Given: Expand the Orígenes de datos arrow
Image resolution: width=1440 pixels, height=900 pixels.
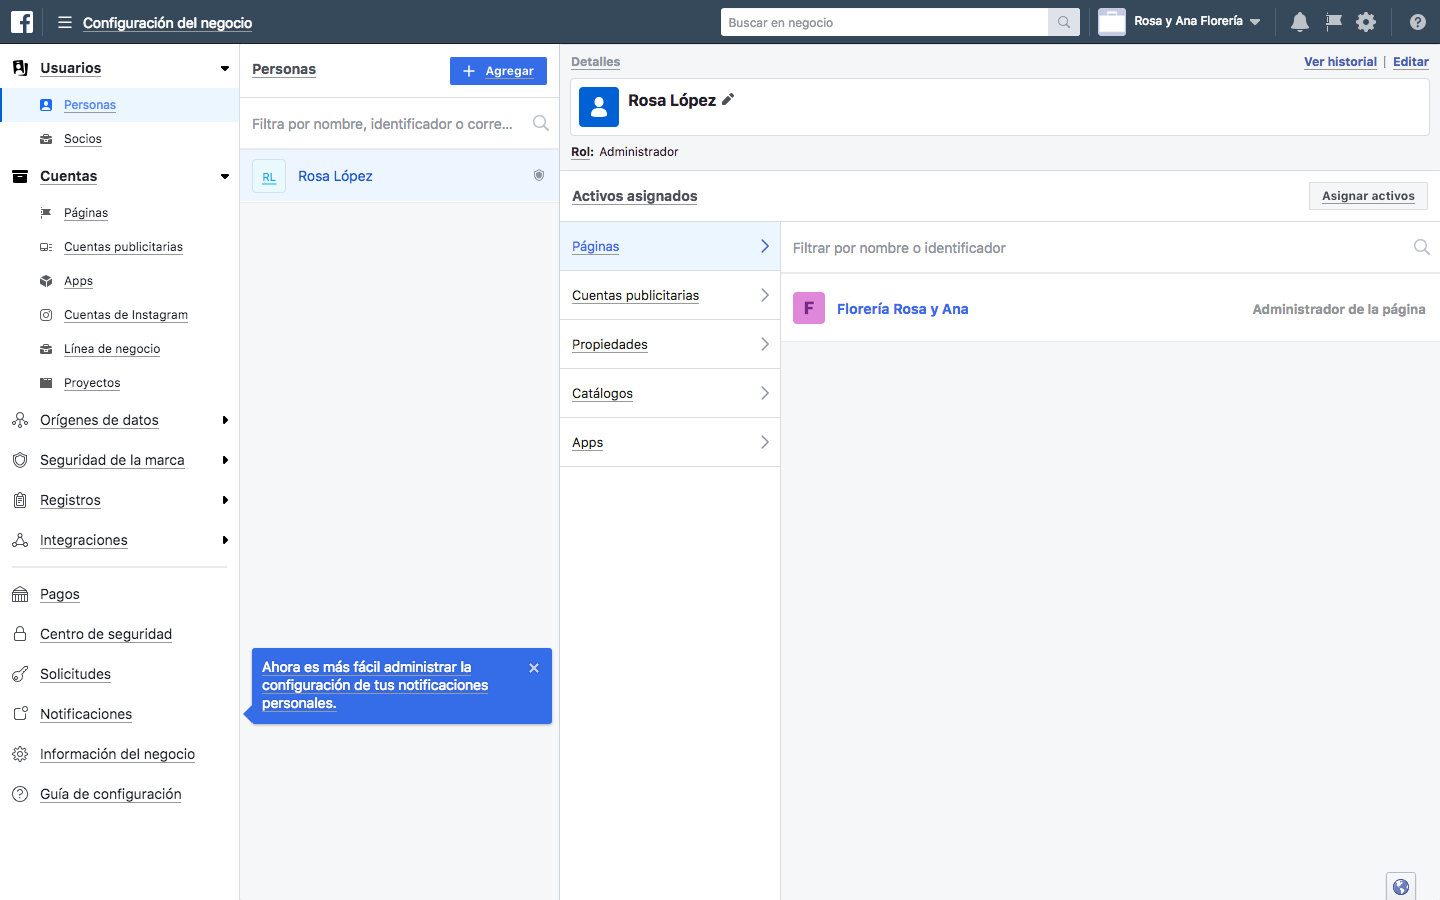Looking at the screenshot, I should (x=225, y=420).
